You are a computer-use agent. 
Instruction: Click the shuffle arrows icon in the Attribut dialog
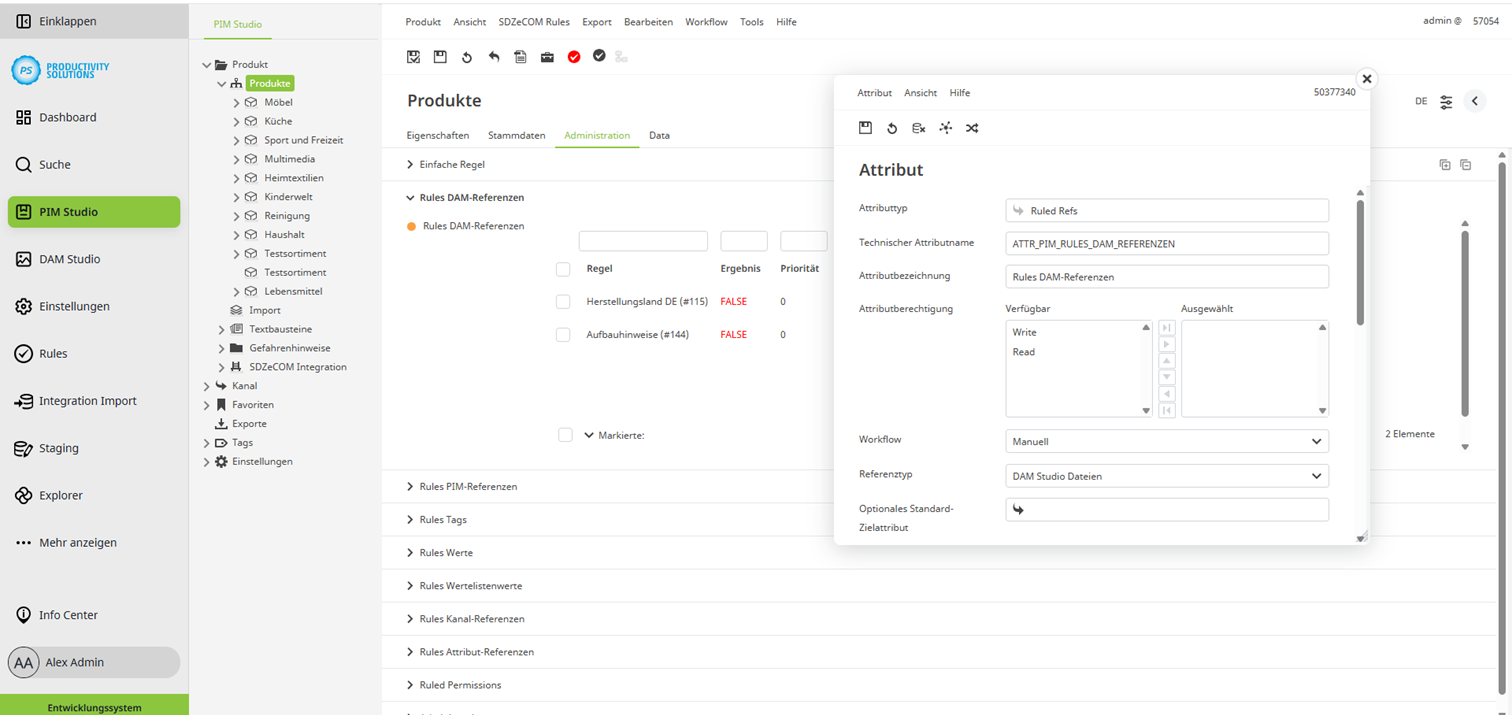972,128
